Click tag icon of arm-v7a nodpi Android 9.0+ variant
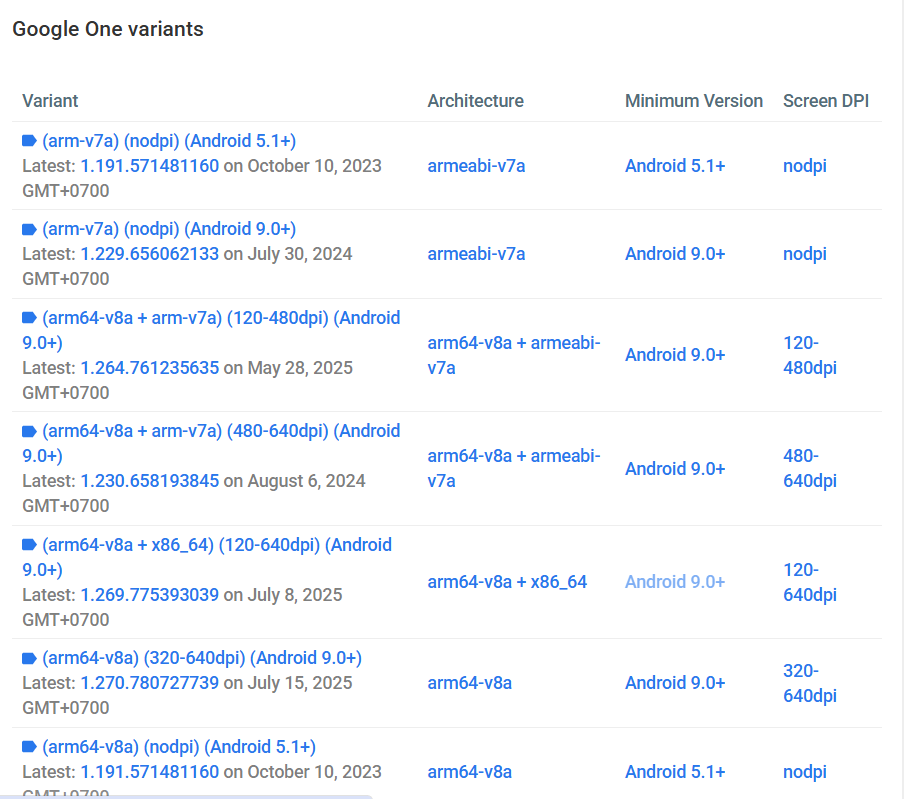This screenshot has height=799, width=904. click(x=29, y=229)
